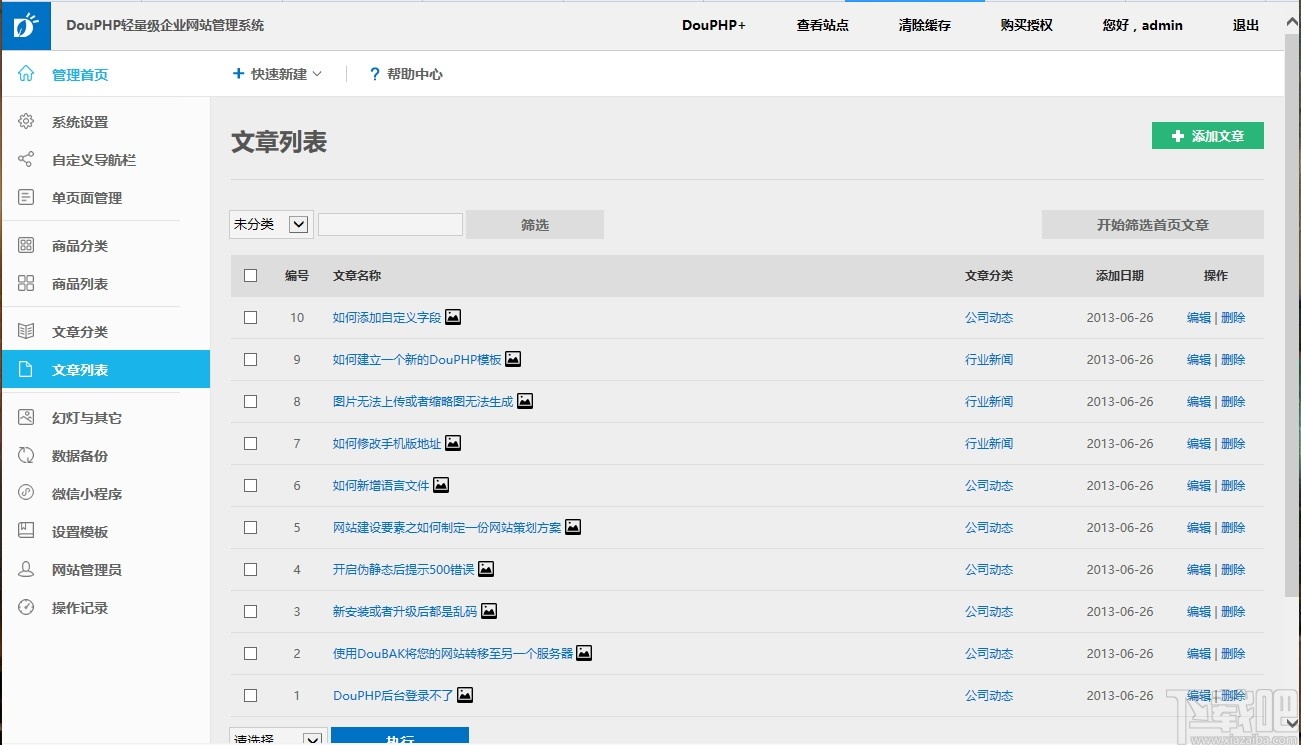Check the box for article number 7

tap(250, 443)
